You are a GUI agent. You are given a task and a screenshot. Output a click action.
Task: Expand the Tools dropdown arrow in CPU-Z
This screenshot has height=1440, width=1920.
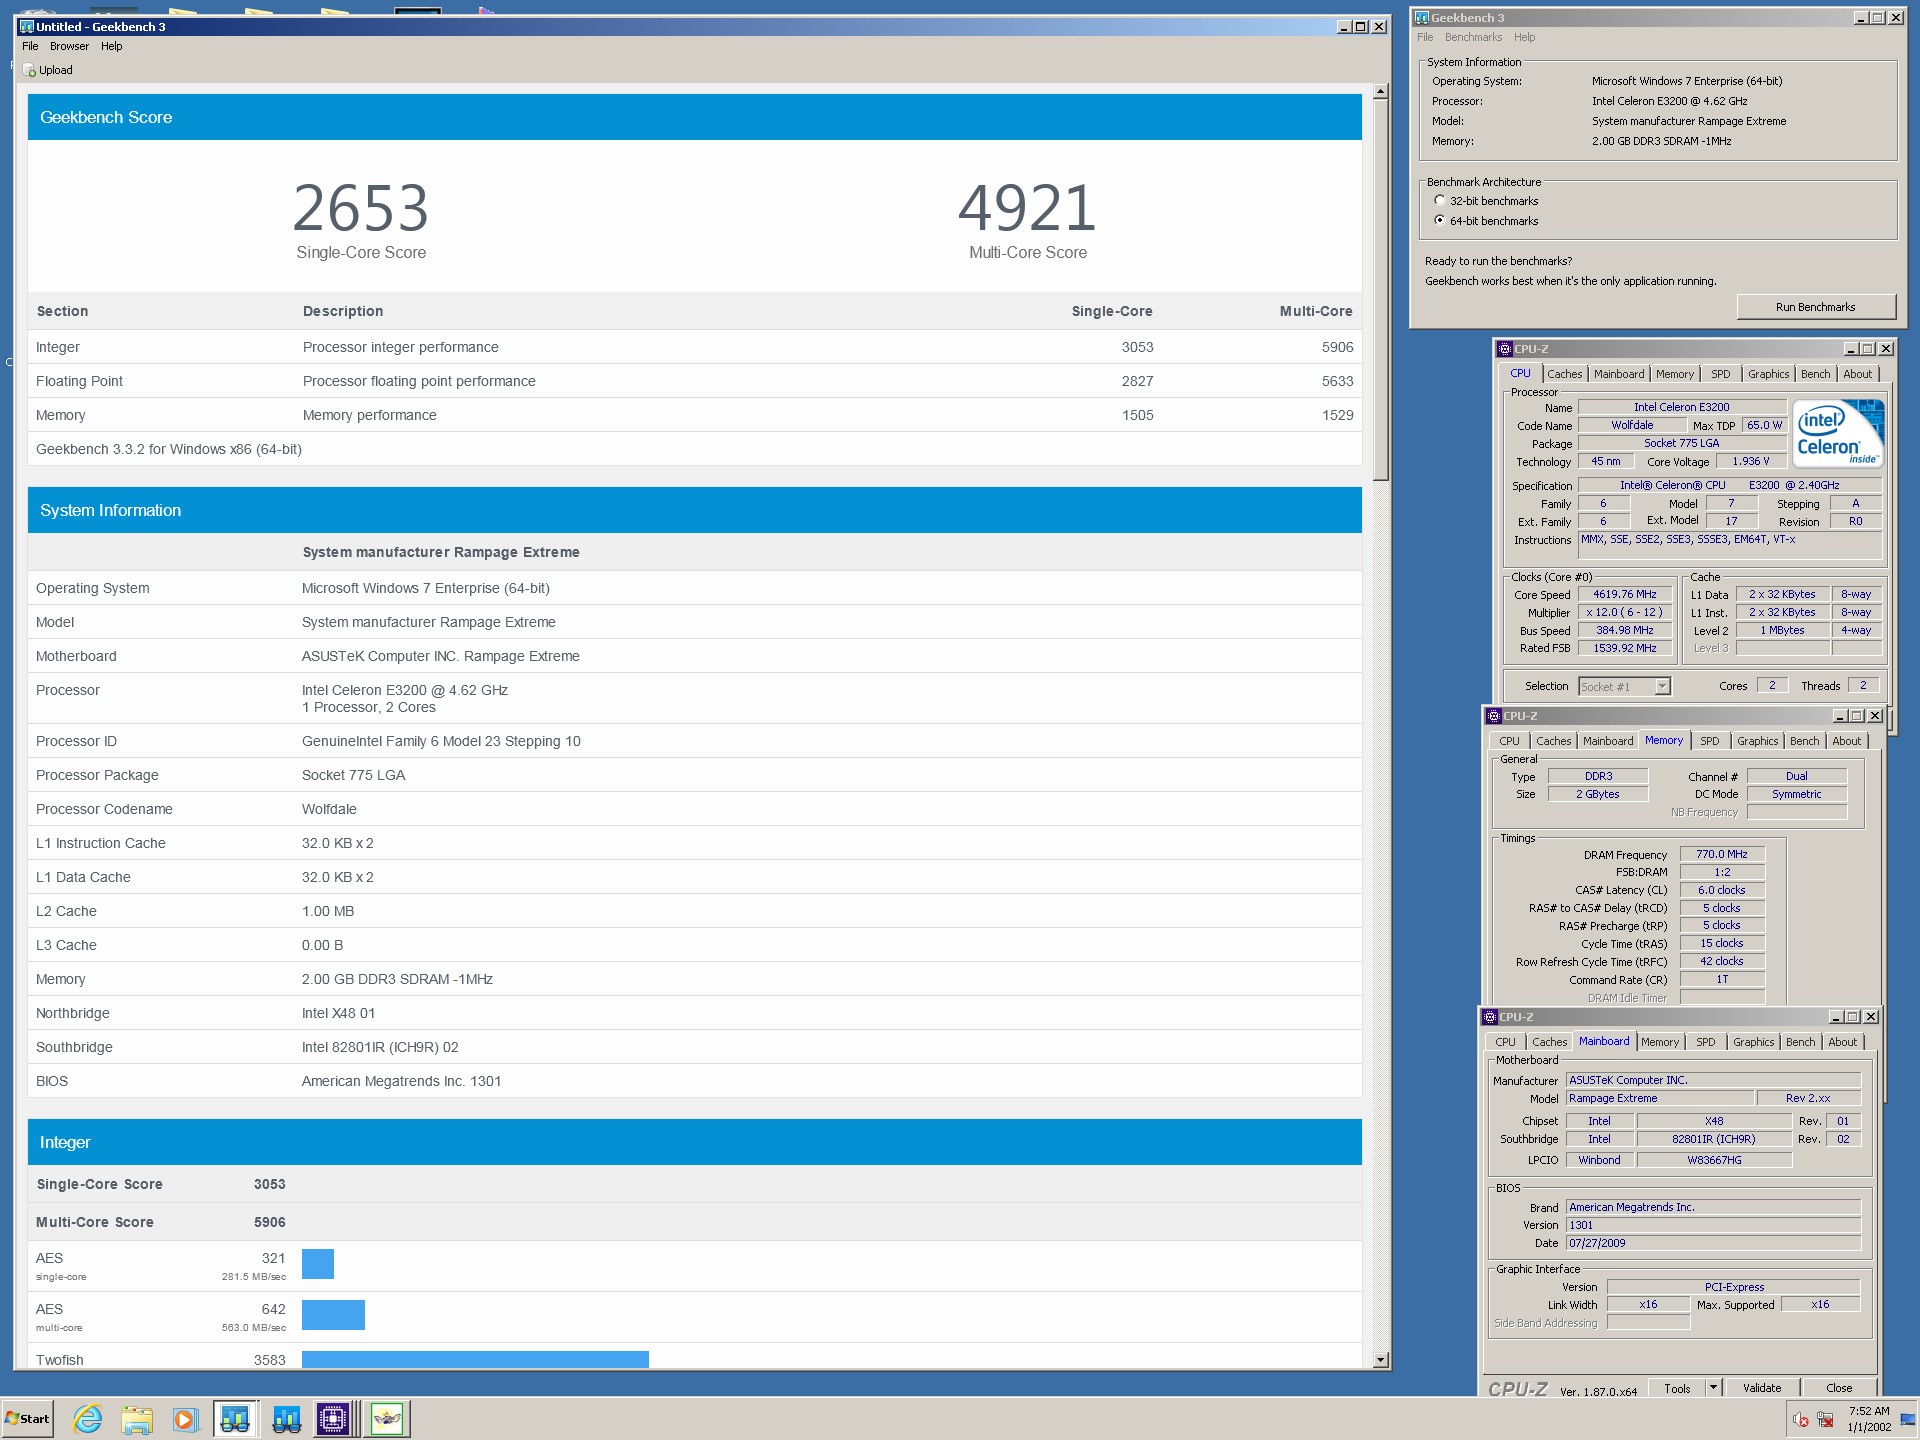tap(1713, 1388)
